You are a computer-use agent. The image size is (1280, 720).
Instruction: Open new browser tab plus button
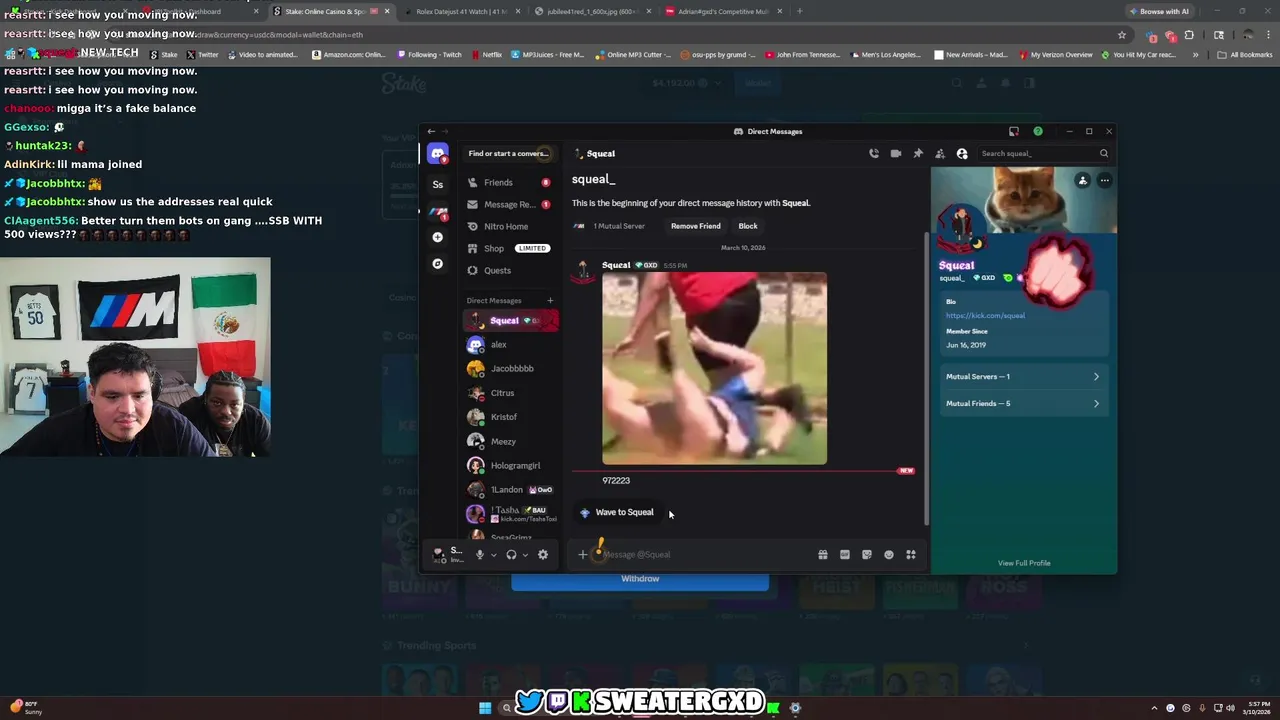(799, 11)
